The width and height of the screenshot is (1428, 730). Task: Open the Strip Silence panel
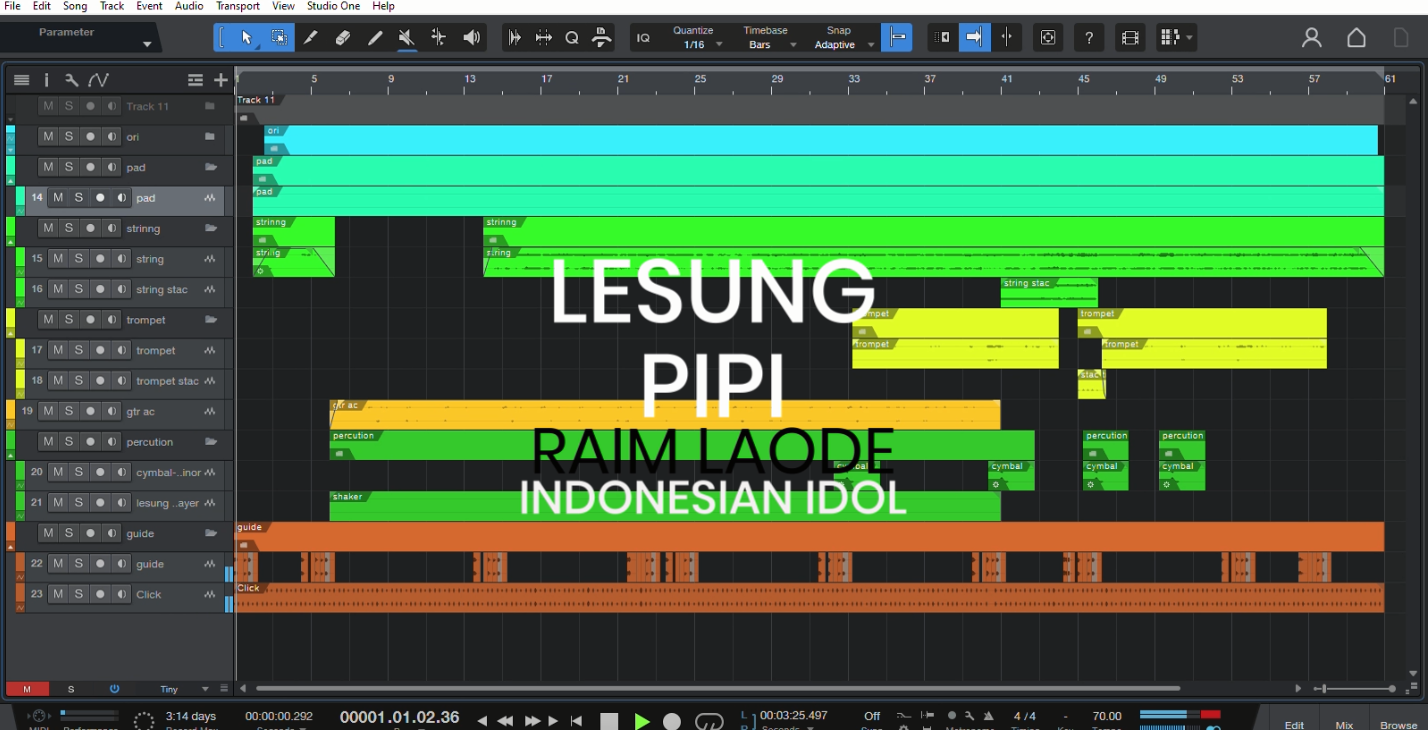pyautogui.click(x=544, y=38)
